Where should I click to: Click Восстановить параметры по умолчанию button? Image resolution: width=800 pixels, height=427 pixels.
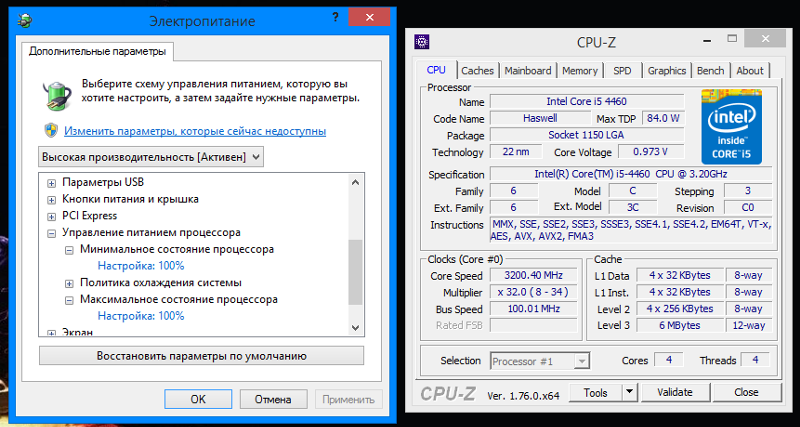tap(202, 356)
